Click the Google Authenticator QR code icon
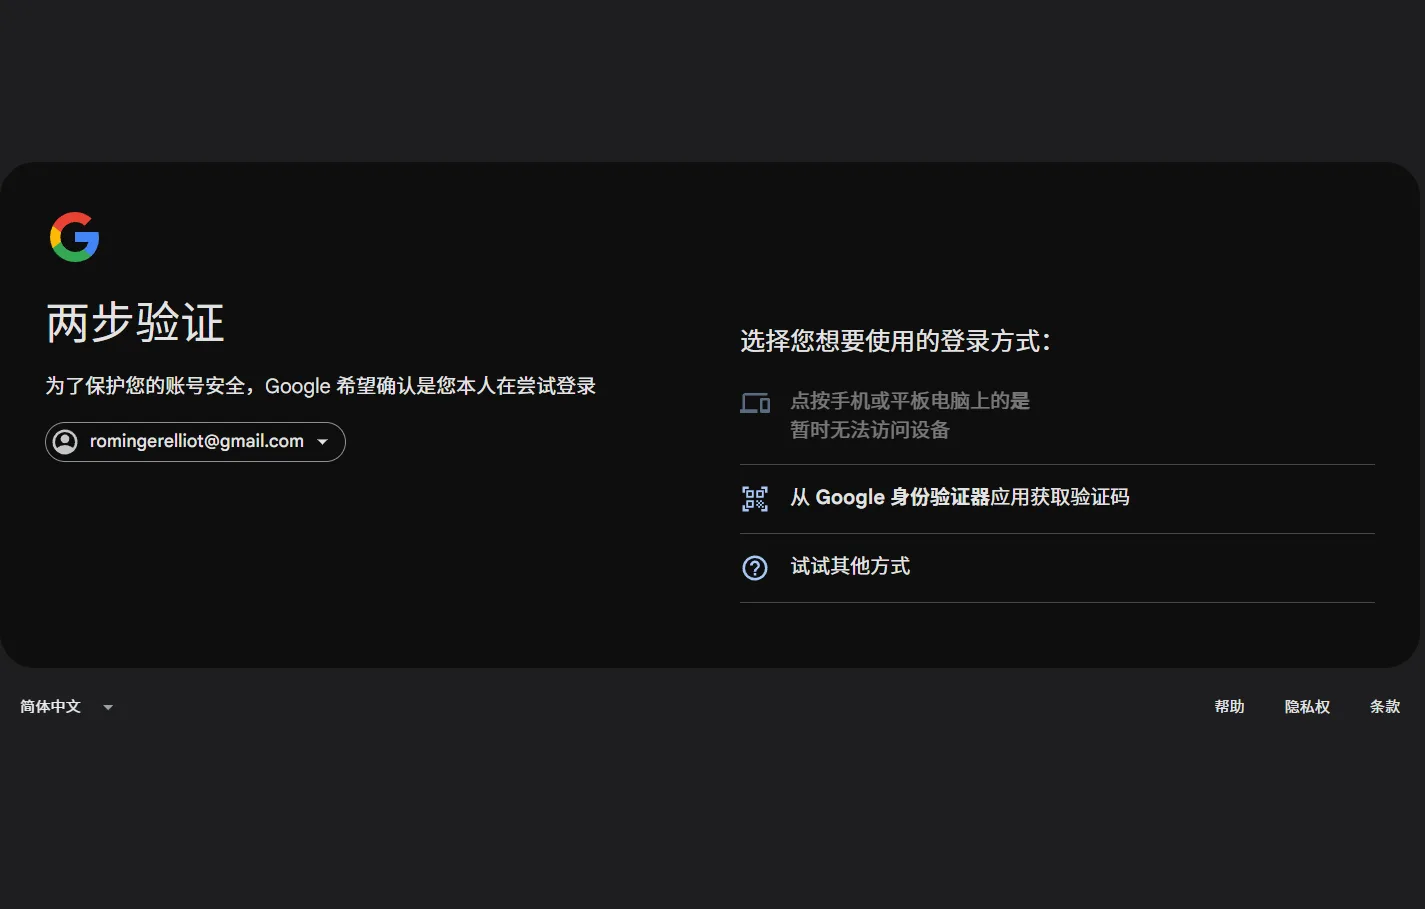Image resolution: width=1425 pixels, height=909 pixels. click(755, 498)
